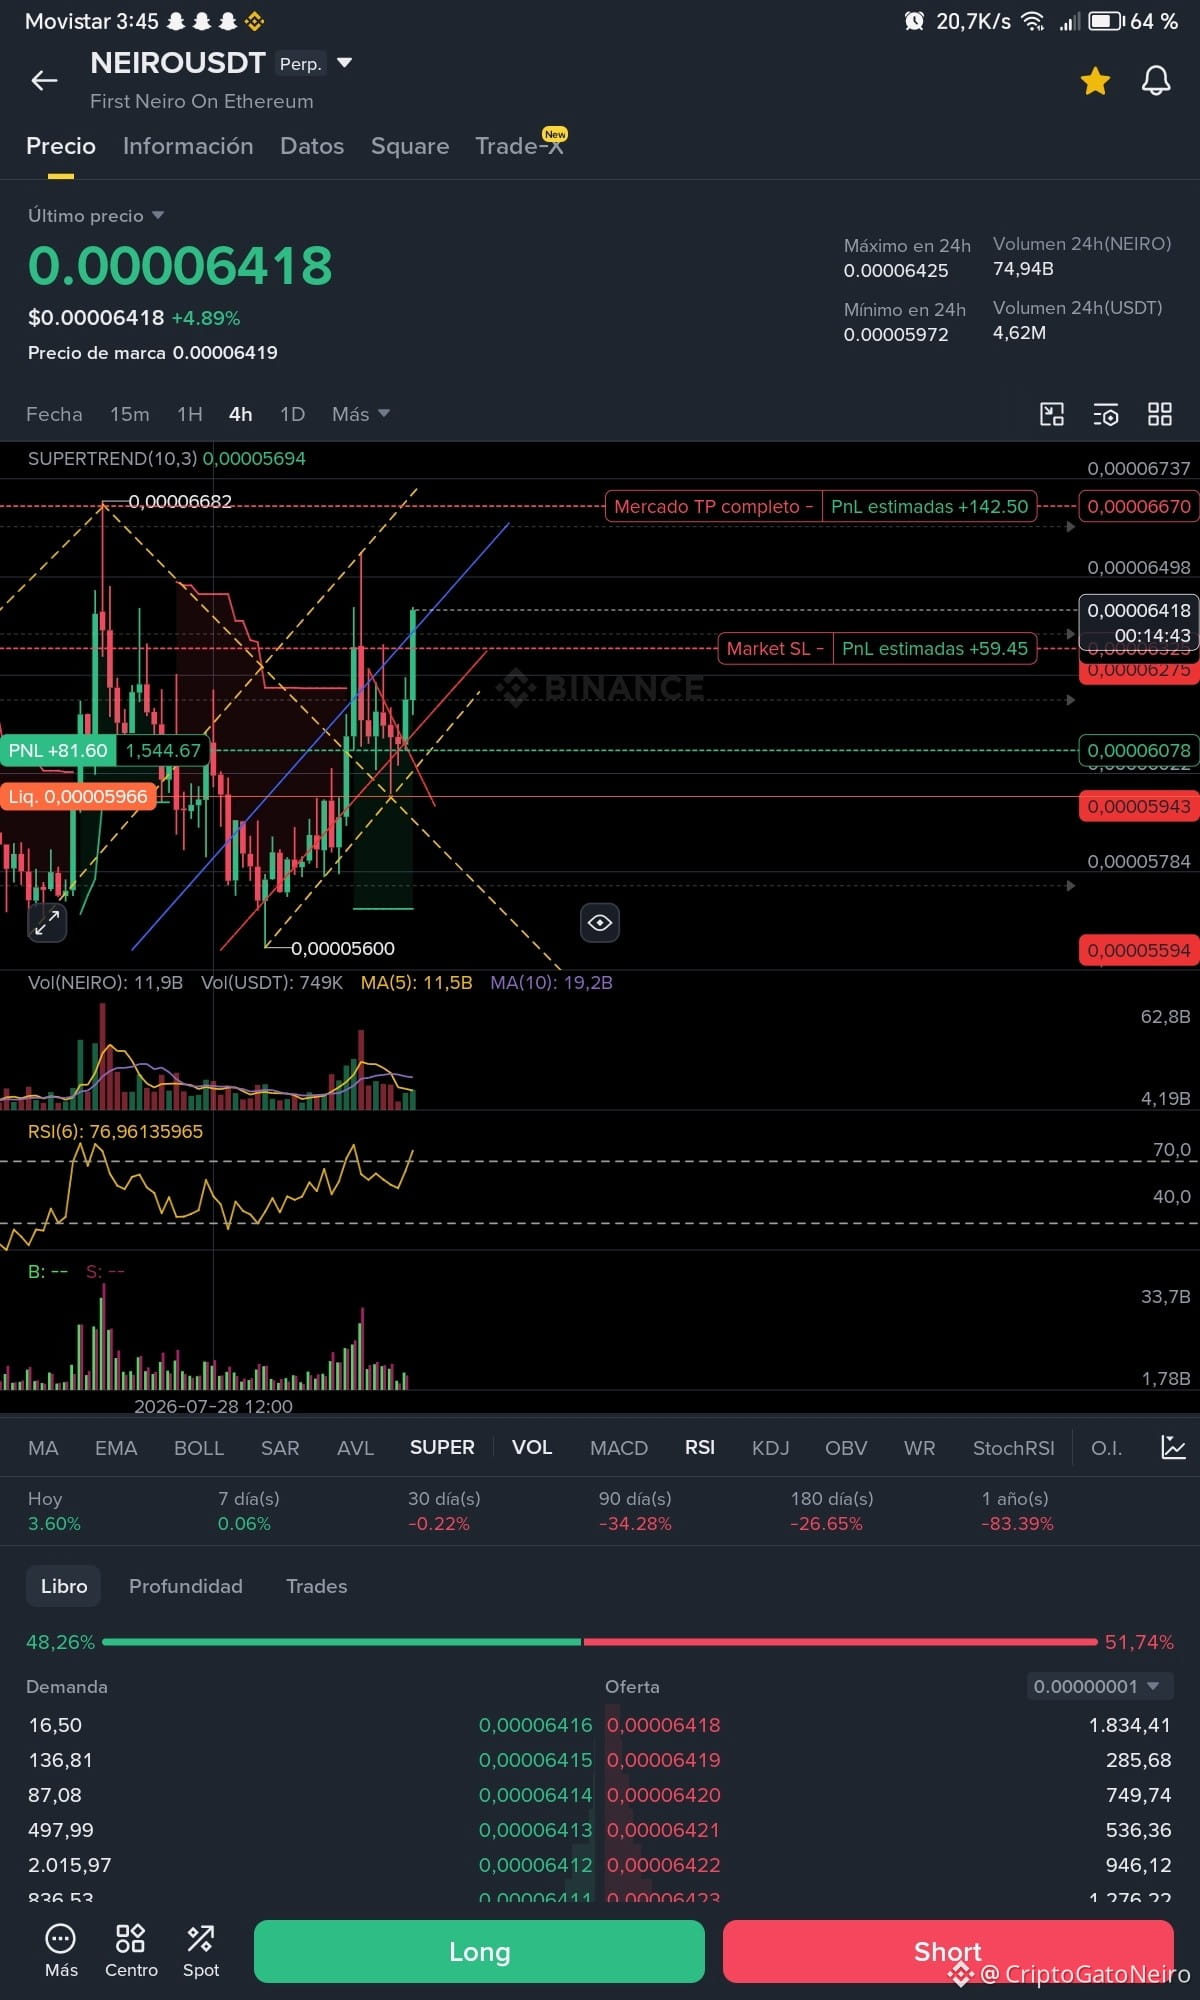Viewport: 1200px width, 2000px height.
Task: Open order book precision 0.00000001 dropdown
Action: (1099, 1686)
